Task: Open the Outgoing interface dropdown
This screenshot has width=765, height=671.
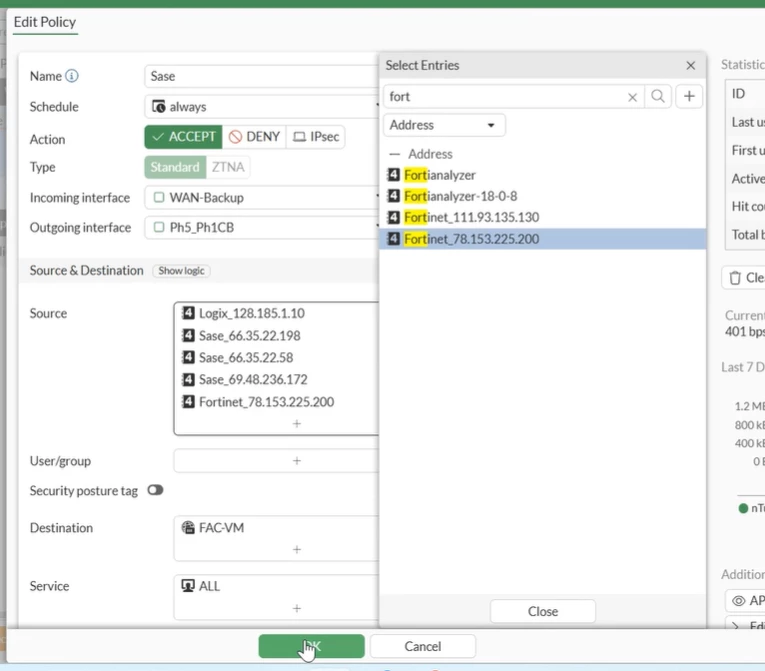Action: (x=262, y=227)
